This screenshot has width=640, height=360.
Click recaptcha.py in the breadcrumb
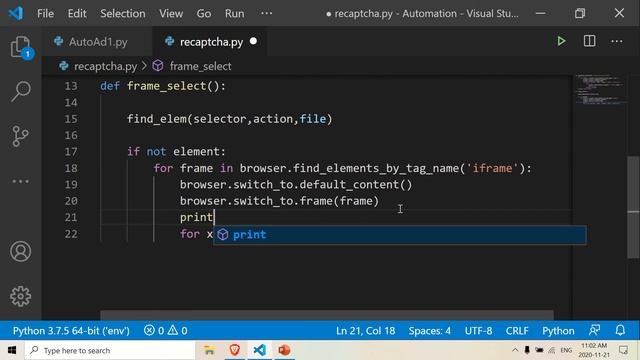(x=105, y=66)
